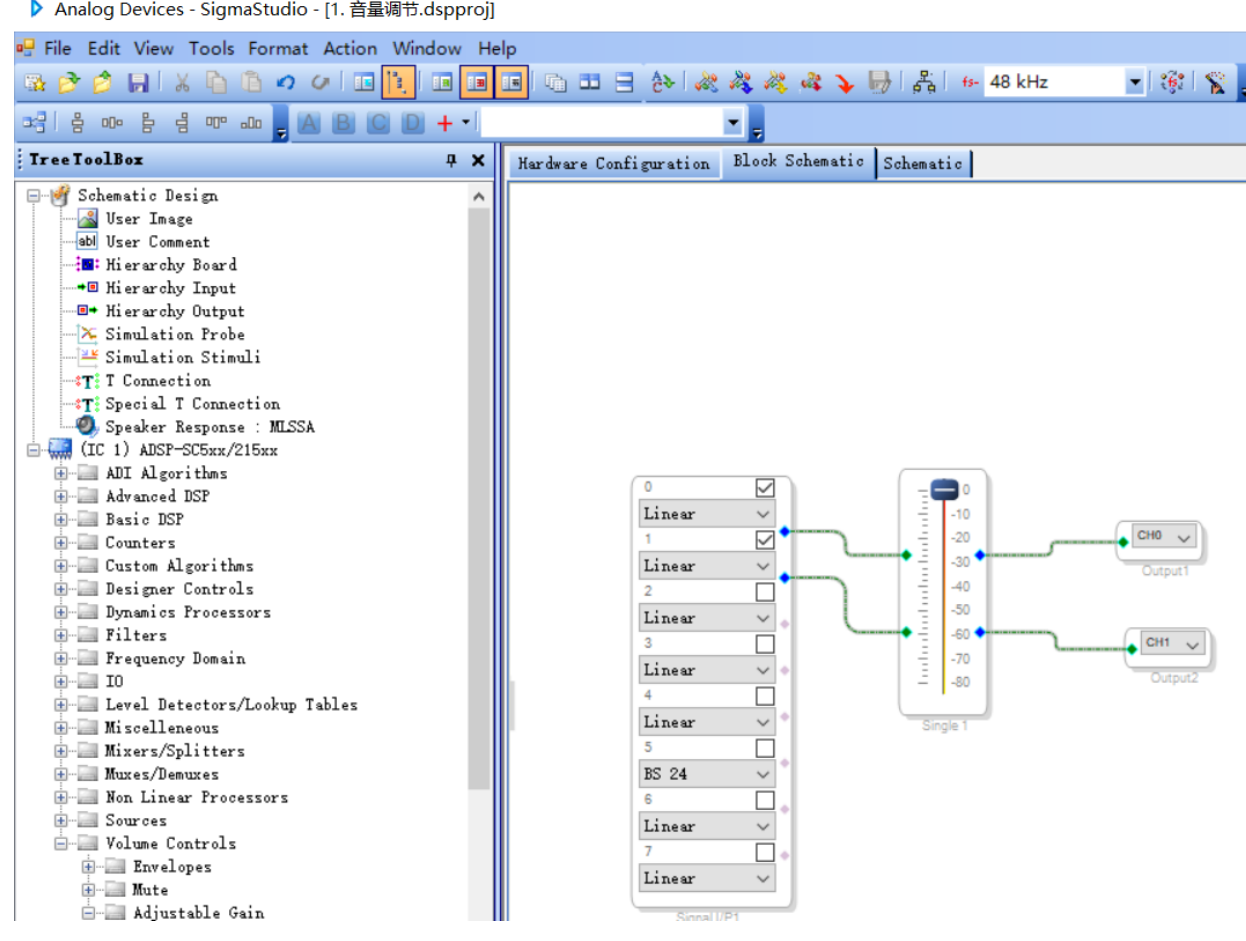Click the B preset button
This screenshot has height=941, width=1246.
[344, 123]
